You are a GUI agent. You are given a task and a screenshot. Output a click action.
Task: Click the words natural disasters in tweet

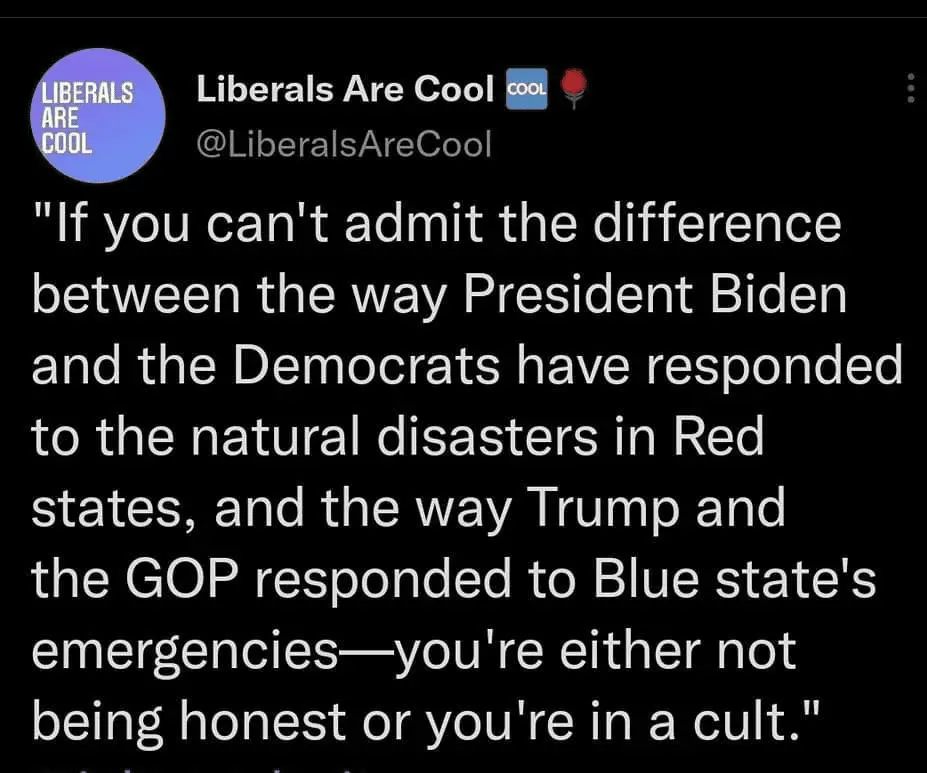coord(395,437)
